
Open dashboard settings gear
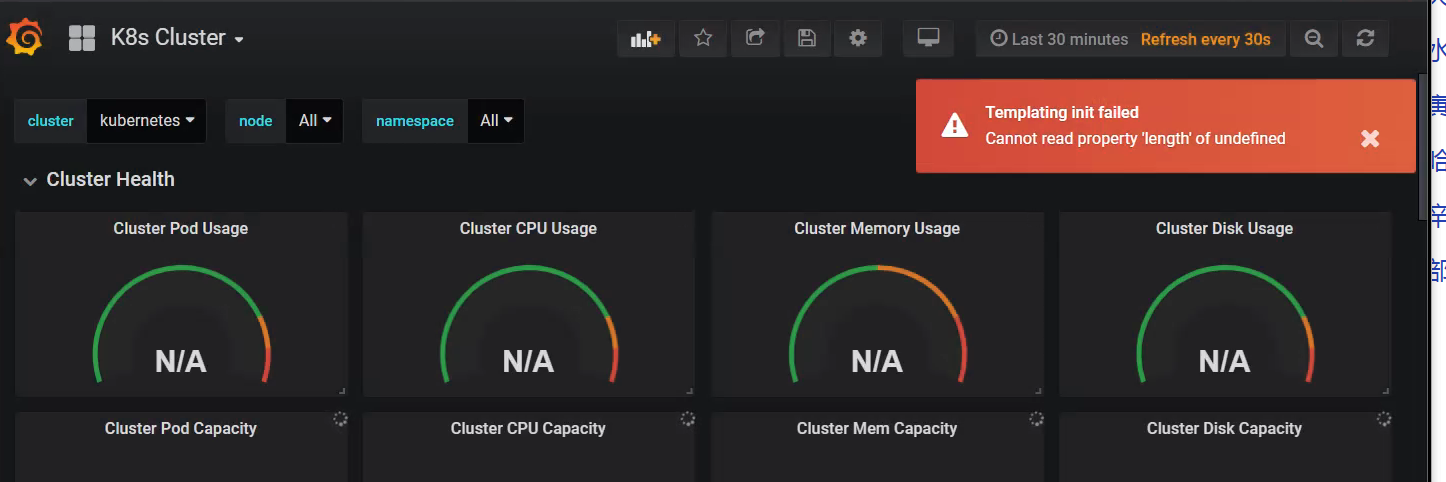tap(858, 39)
